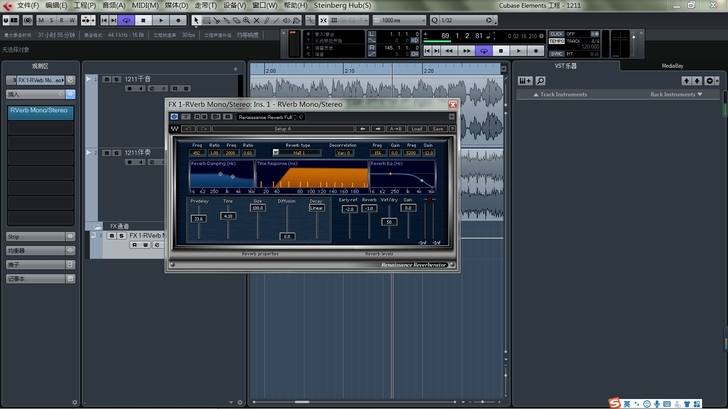Click the reverb Time slider handle
This screenshot has height=409, width=728.
click(228, 216)
